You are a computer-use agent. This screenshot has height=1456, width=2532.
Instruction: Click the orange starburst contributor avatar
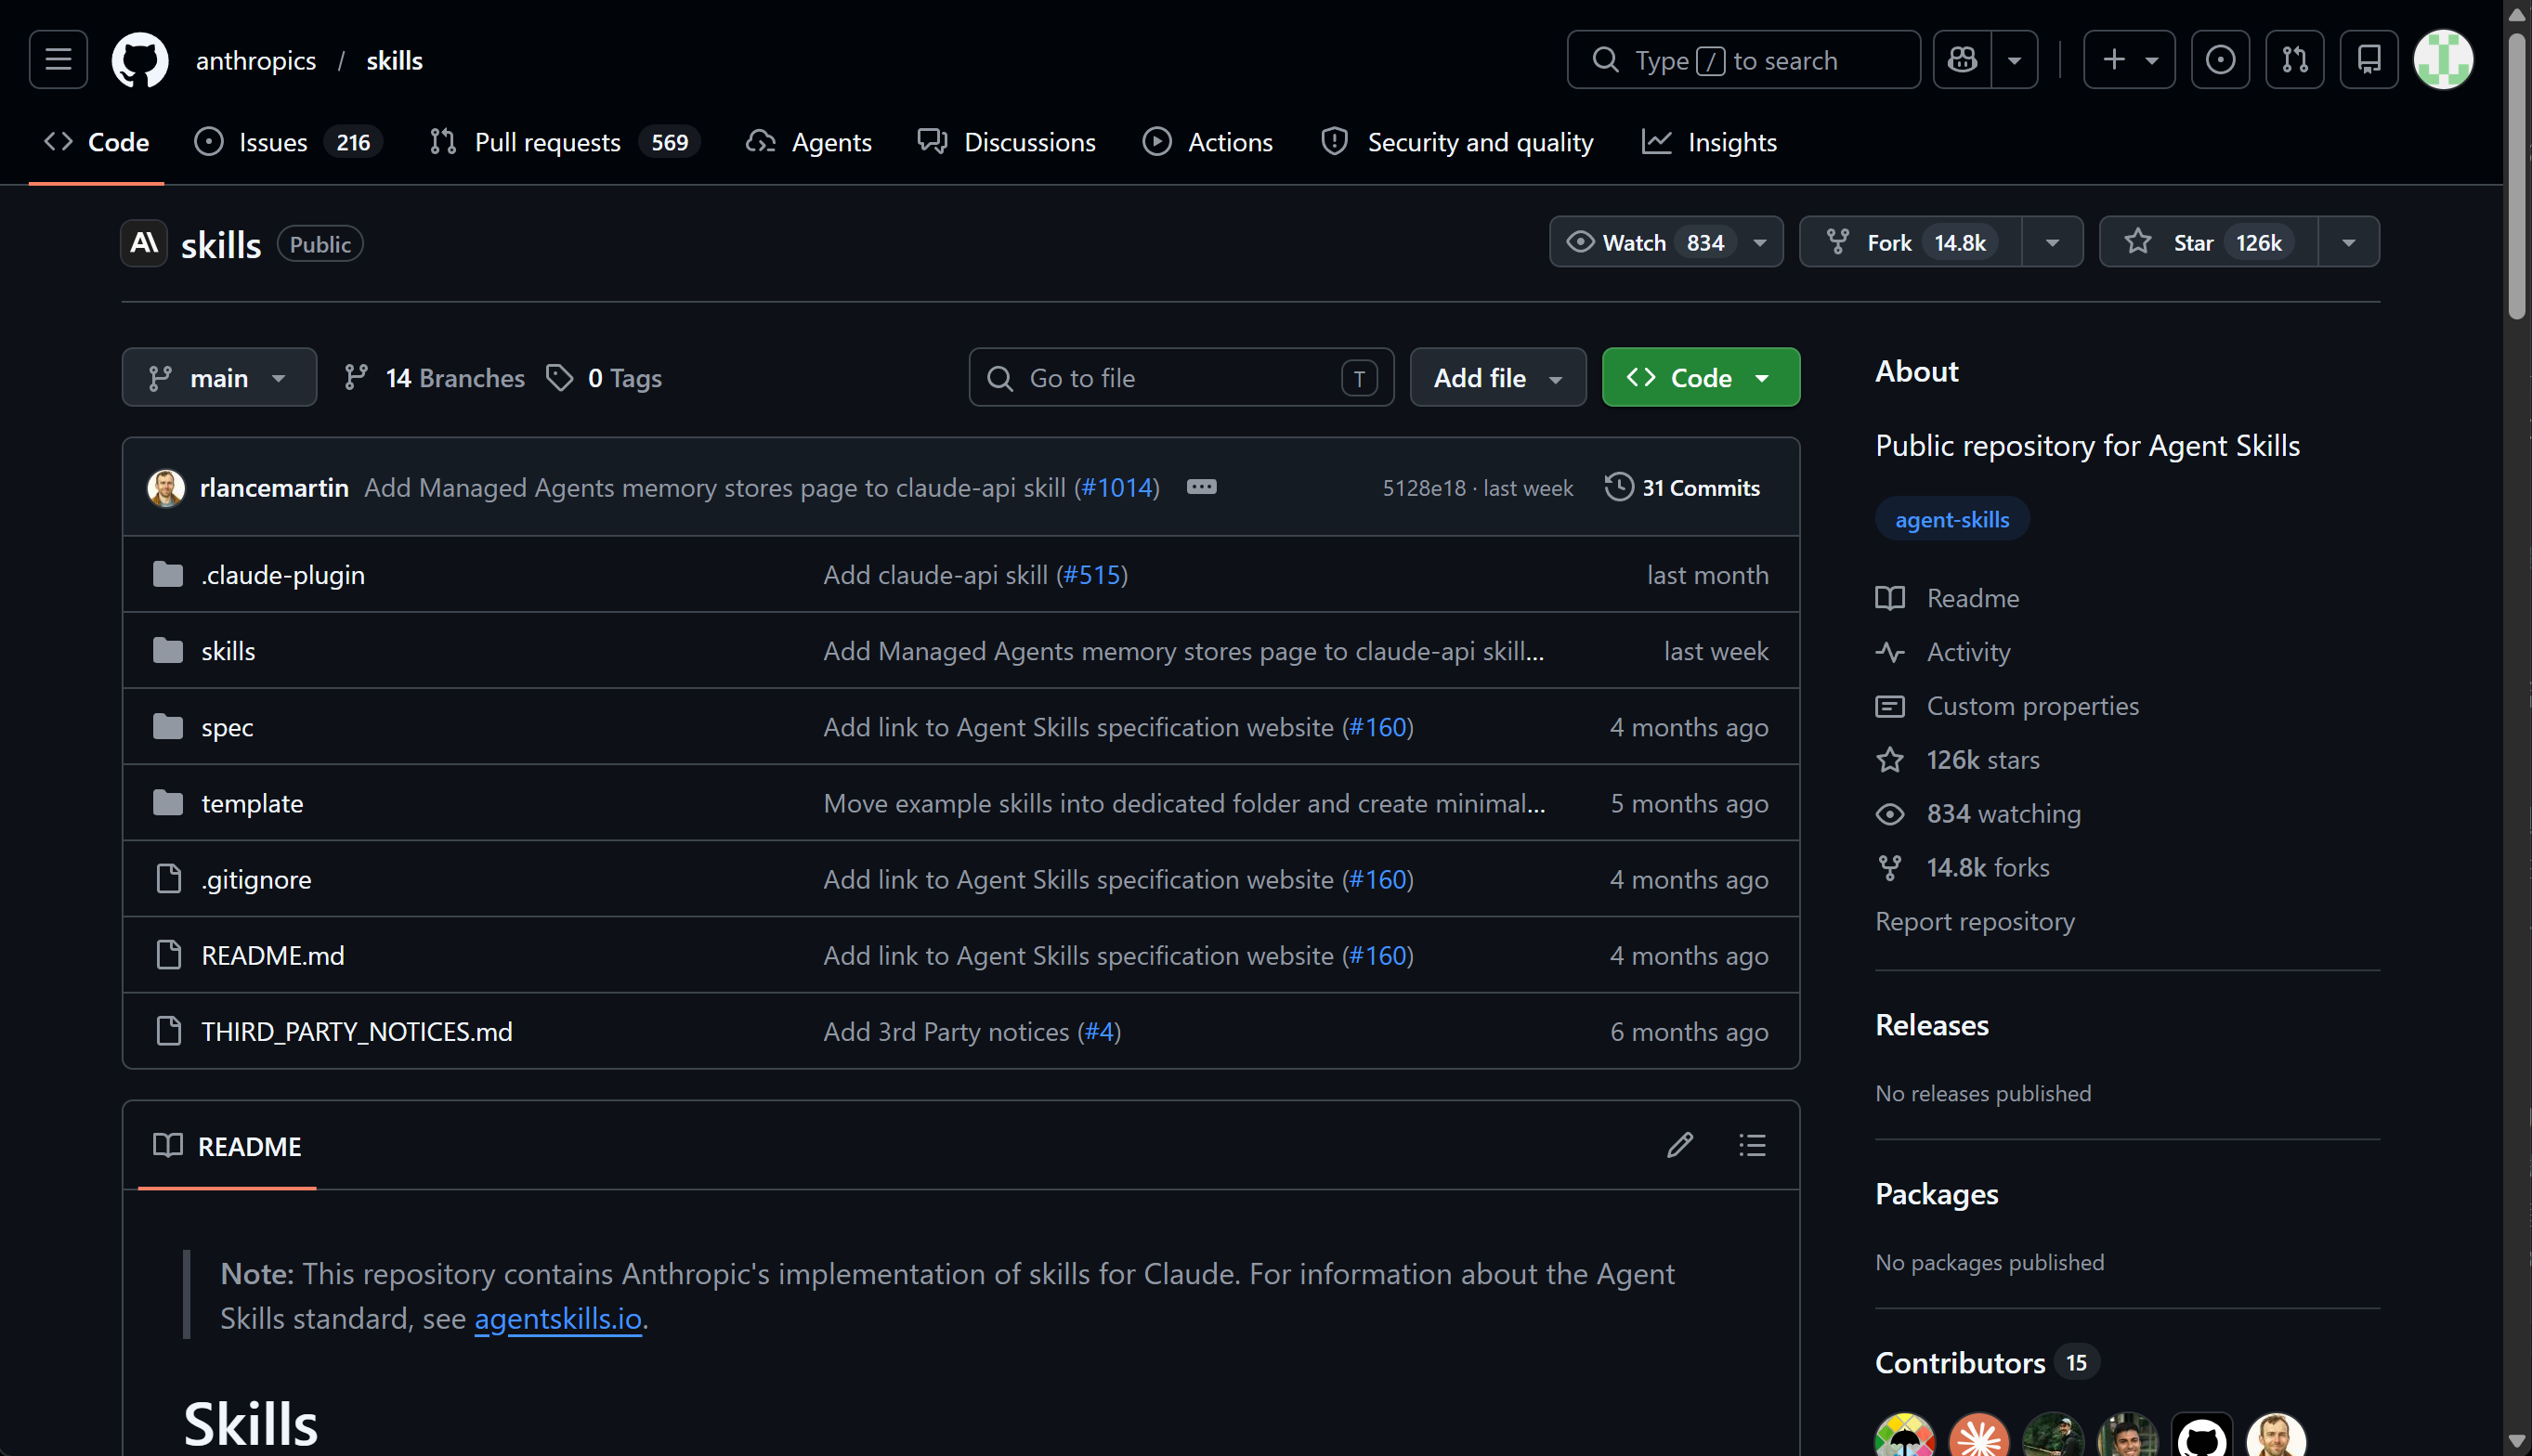(1979, 1435)
